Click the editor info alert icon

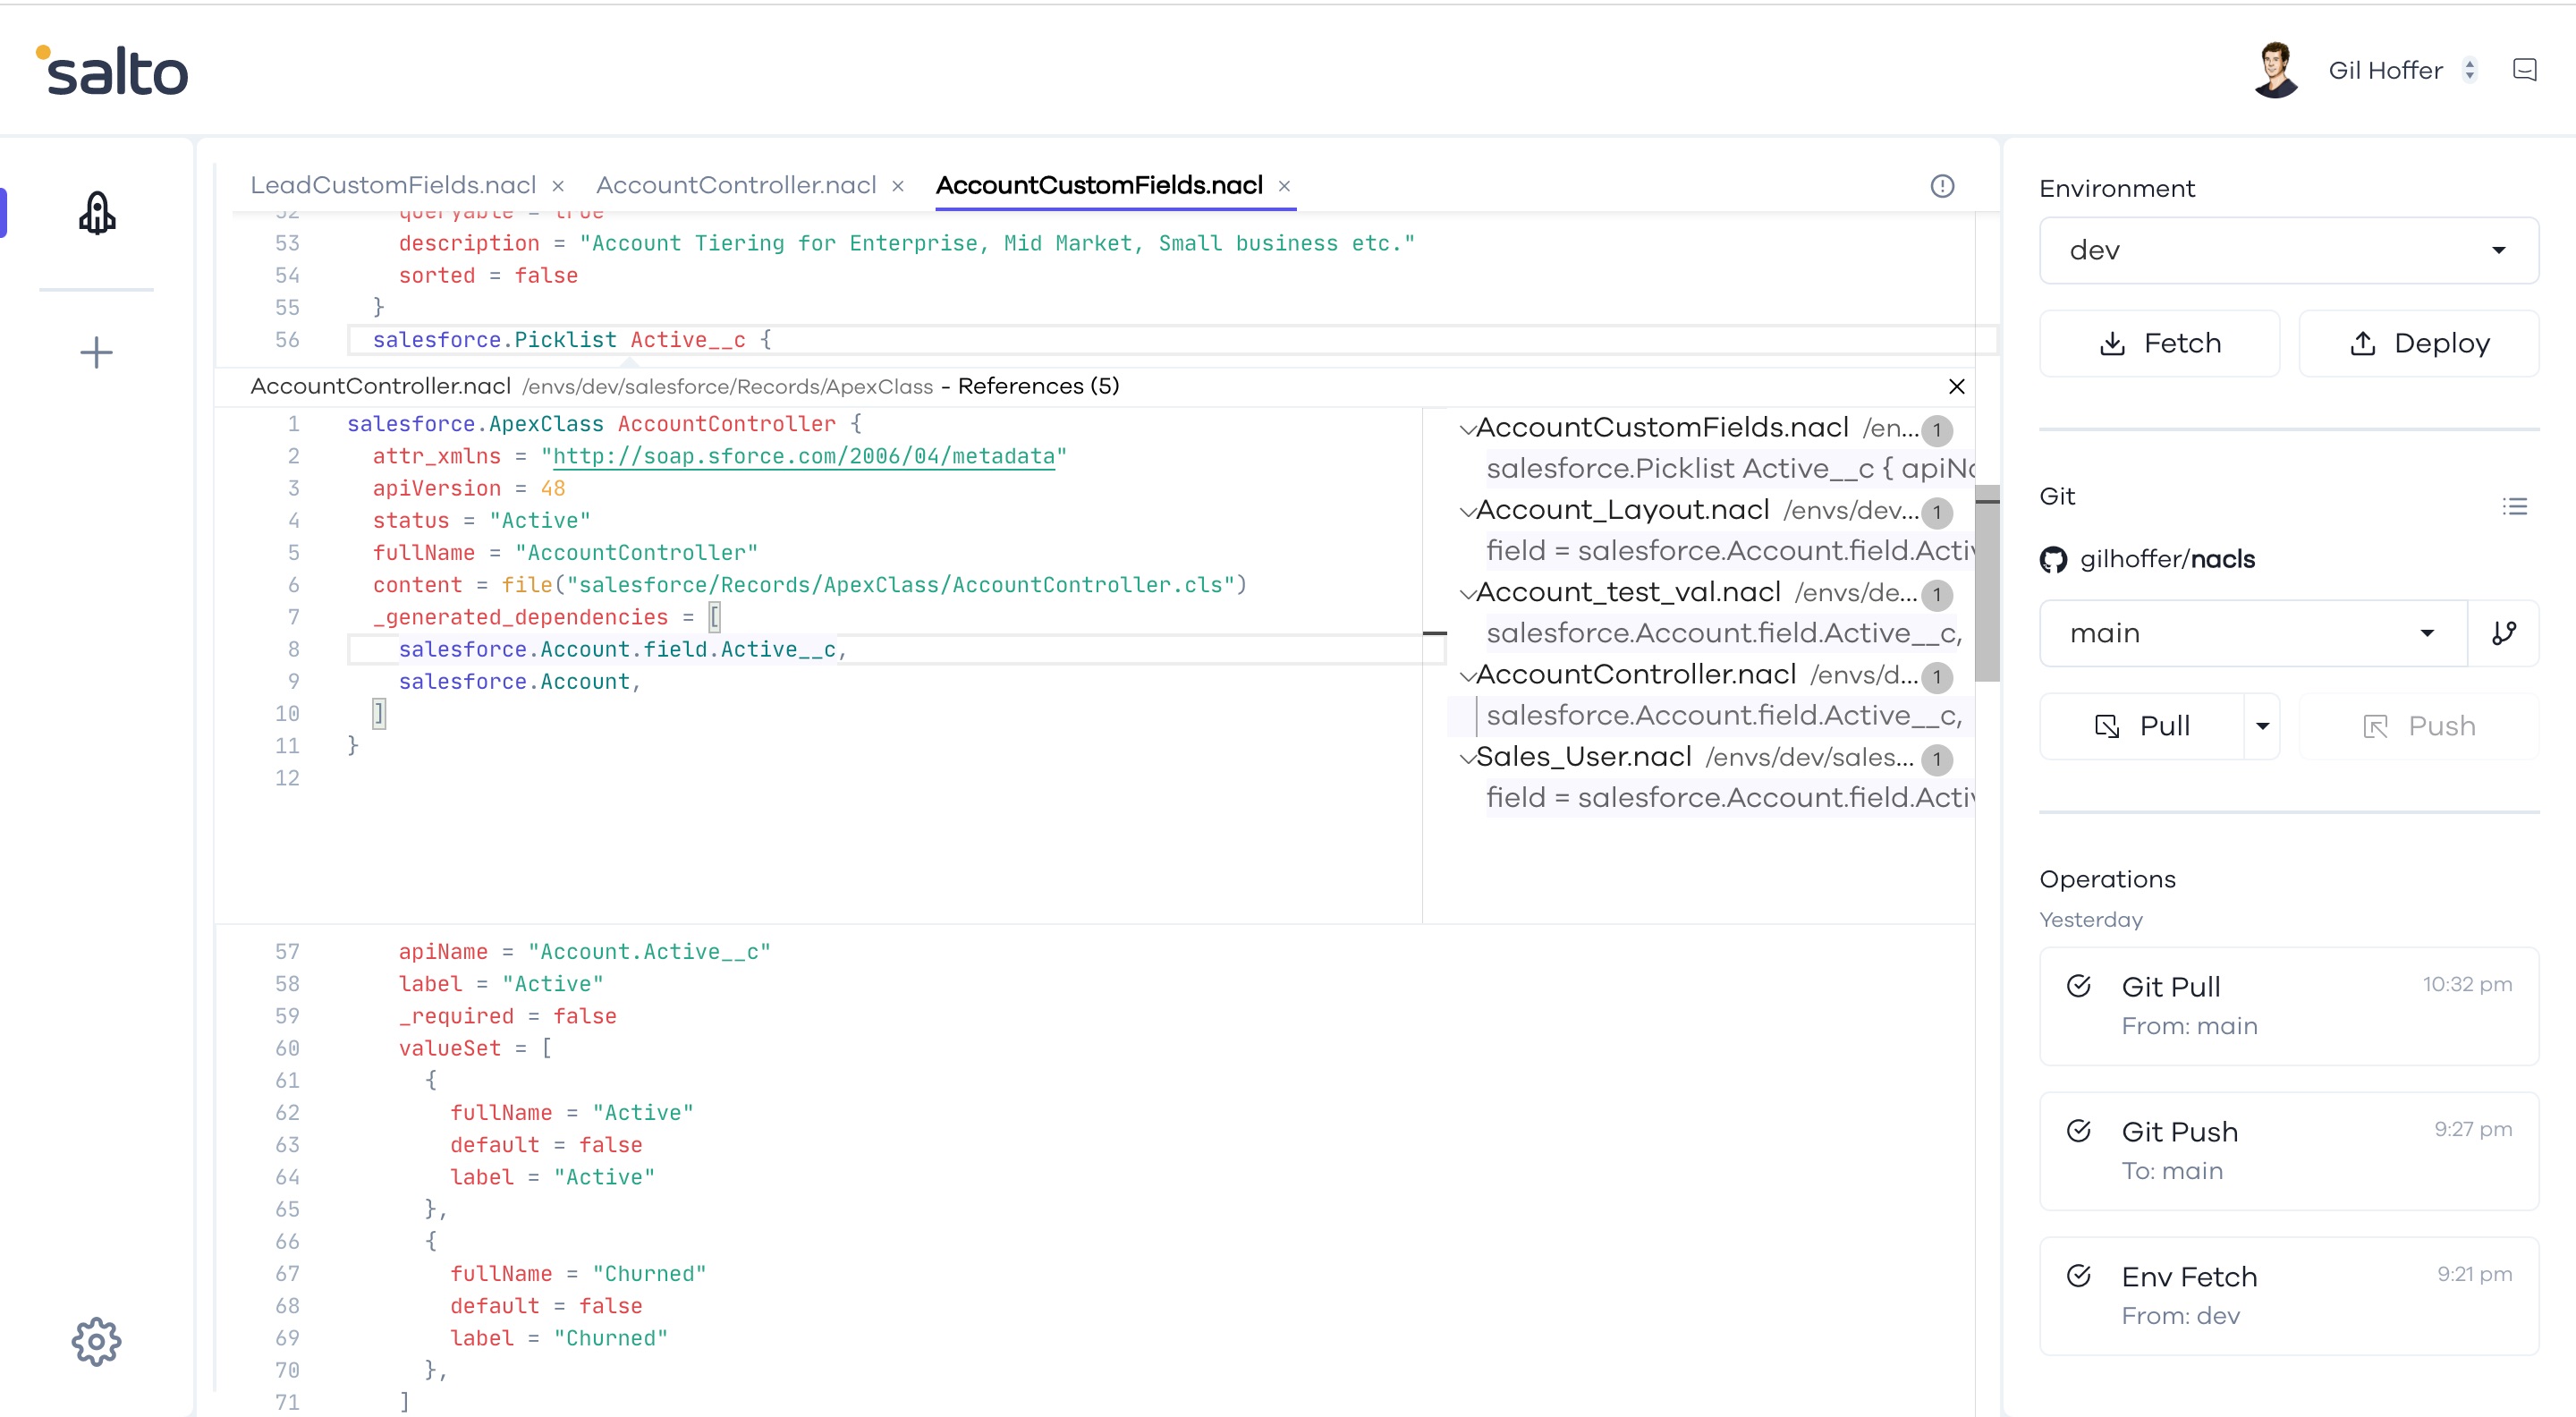coord(1942,186)
